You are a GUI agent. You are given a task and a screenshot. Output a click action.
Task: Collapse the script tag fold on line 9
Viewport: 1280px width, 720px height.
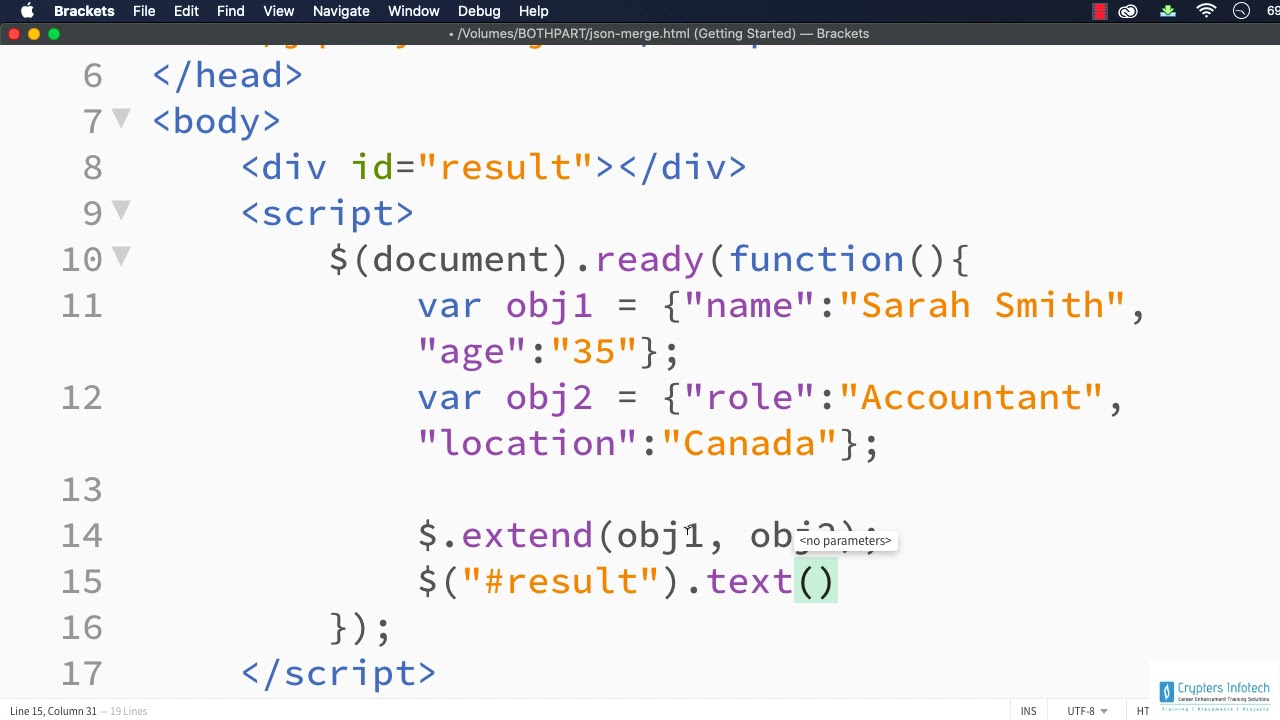tap(121, 211)
